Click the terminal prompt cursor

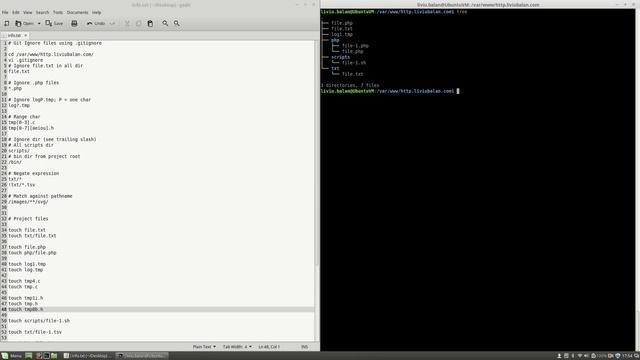point(458,91)
